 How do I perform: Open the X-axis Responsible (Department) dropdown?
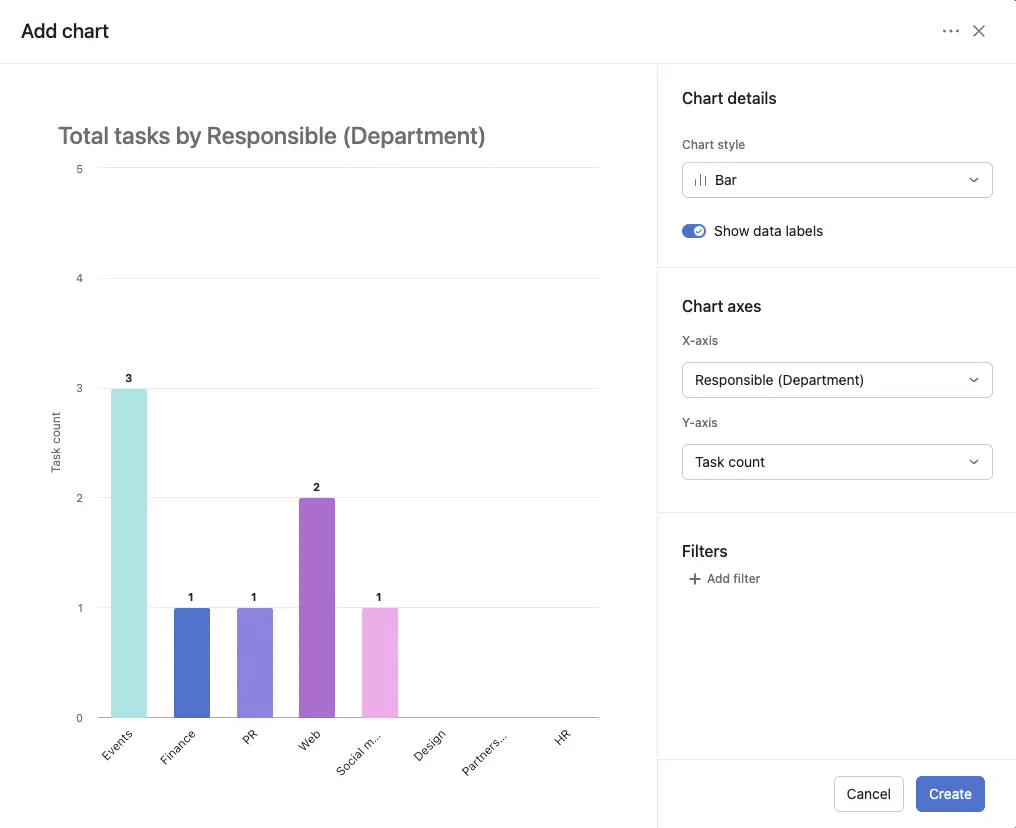click(837, 380)
